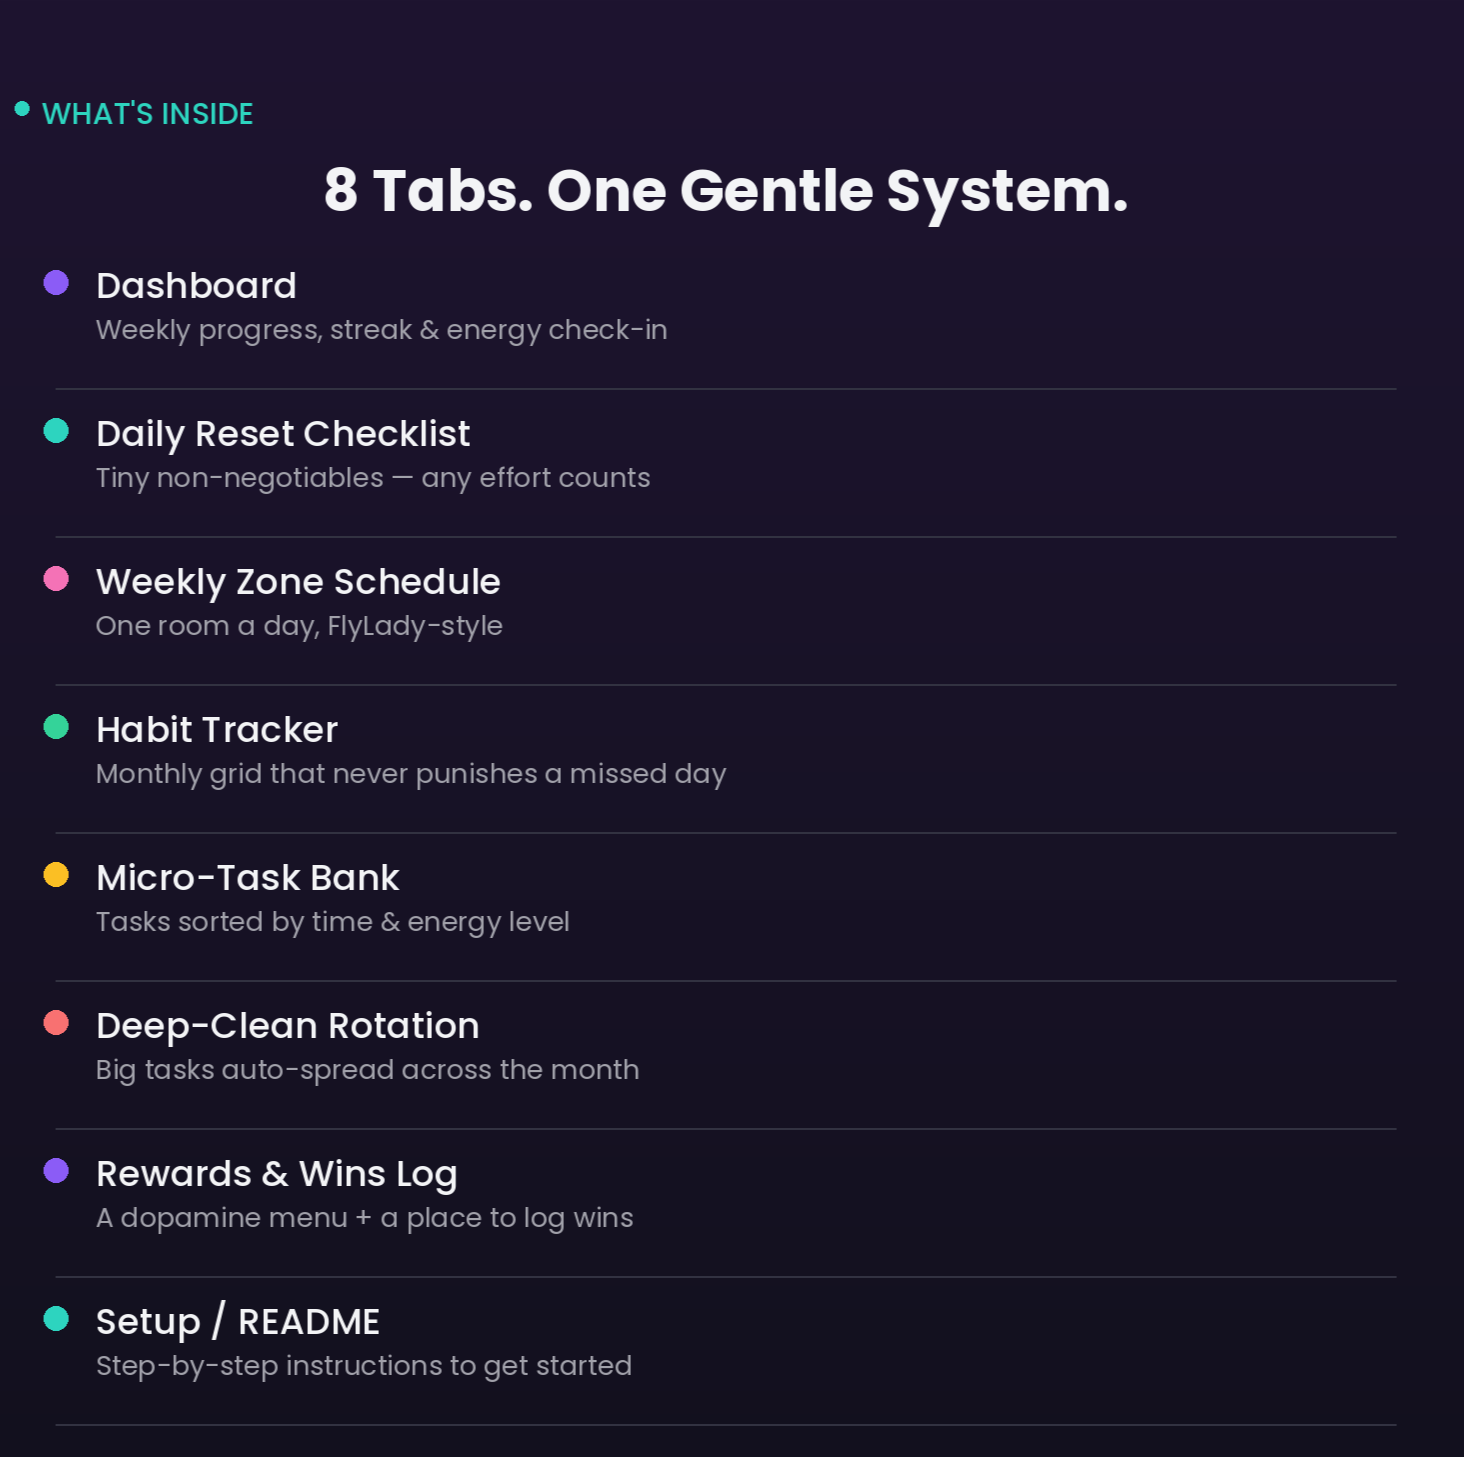This screenshot has width=1464, height=1457.
Task: Click the yellow dot beside Micro-Task Bank
Action: coord(56,875)
